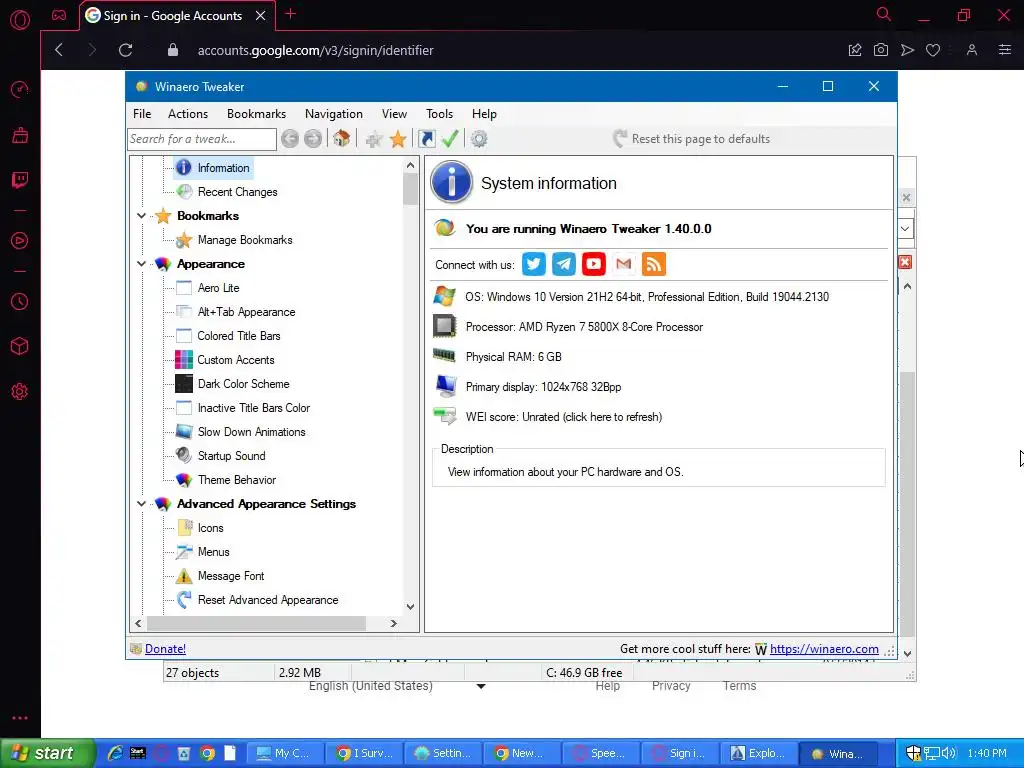Open Winaero's YouTube link icon
This screenshot has height=768, width=1024.
pyautogui.click(x=594, y=264)
